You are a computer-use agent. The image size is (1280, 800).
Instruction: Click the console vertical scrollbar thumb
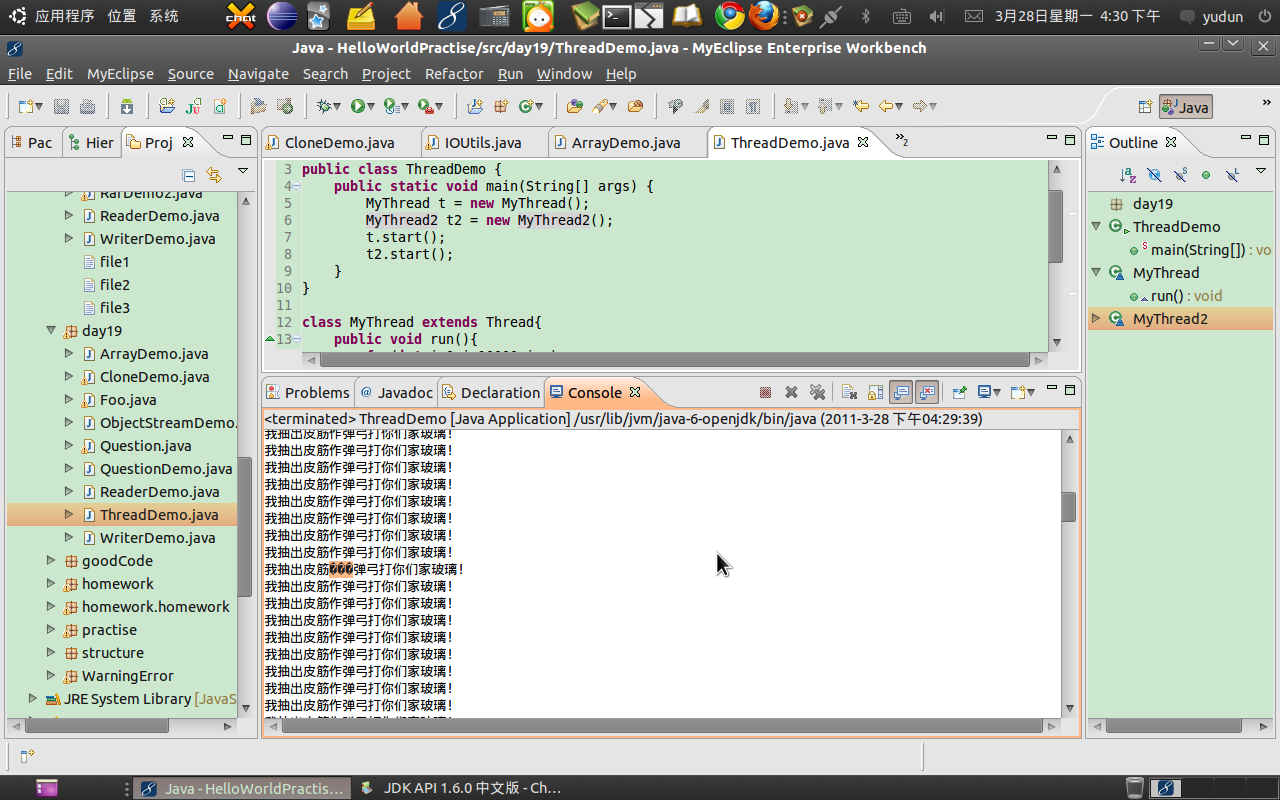1068,507
